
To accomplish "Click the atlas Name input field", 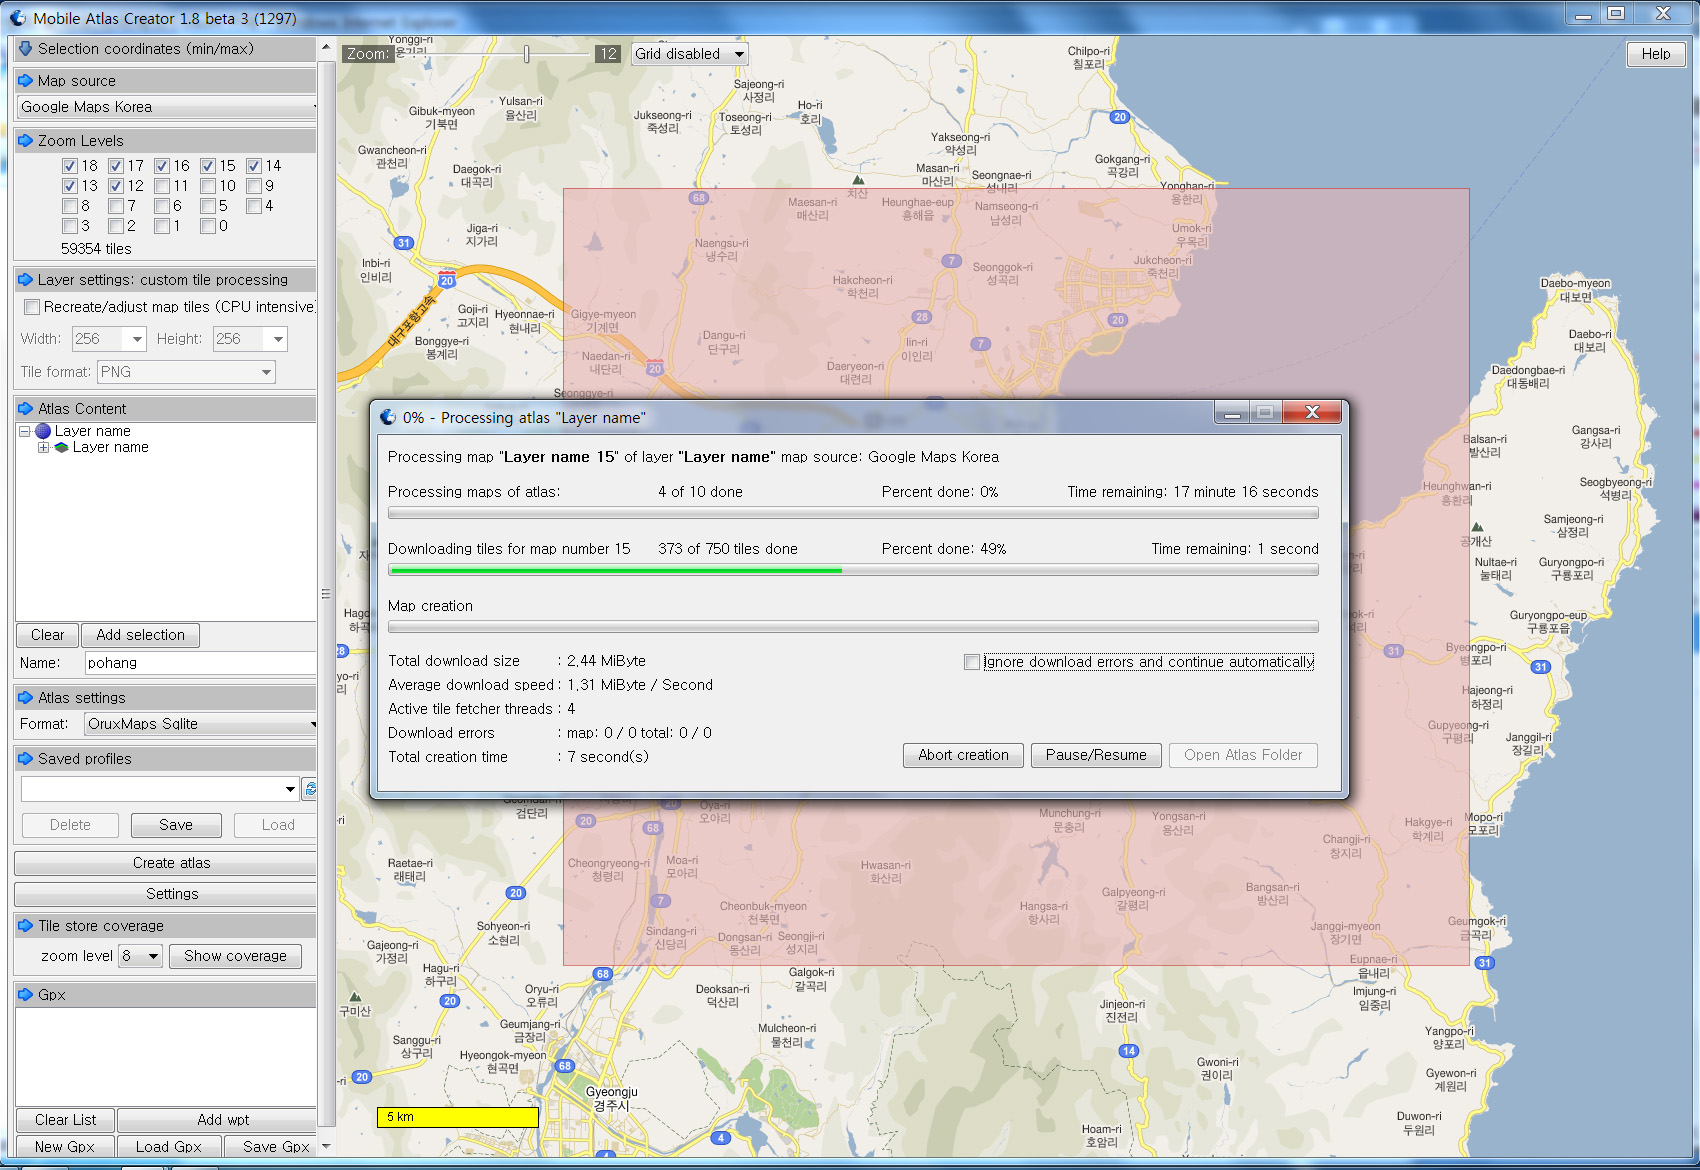I will click(x=200, y=663).
